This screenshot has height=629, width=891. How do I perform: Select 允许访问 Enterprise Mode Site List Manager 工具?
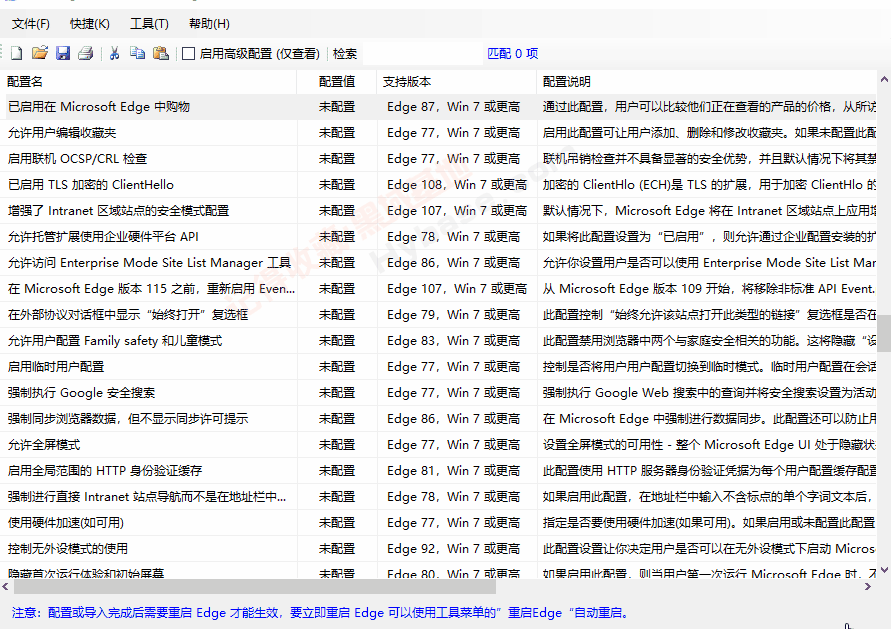click(438, 263)
